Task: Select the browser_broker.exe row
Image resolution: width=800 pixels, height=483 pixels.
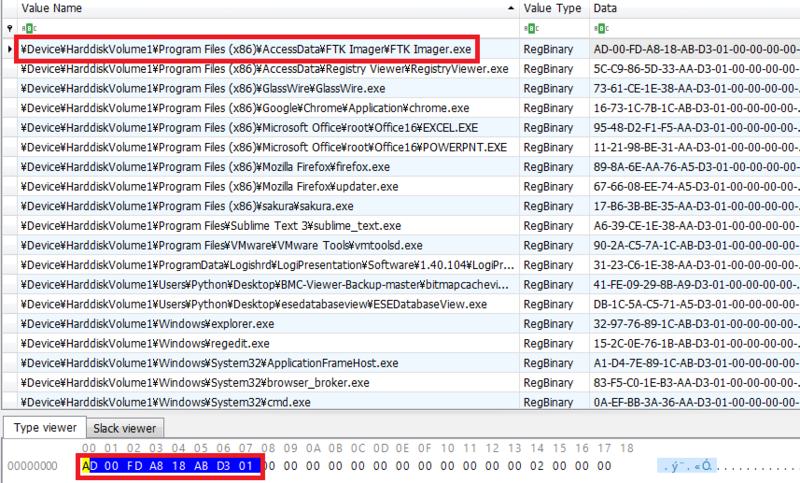Action: click(x=401, y=383)
